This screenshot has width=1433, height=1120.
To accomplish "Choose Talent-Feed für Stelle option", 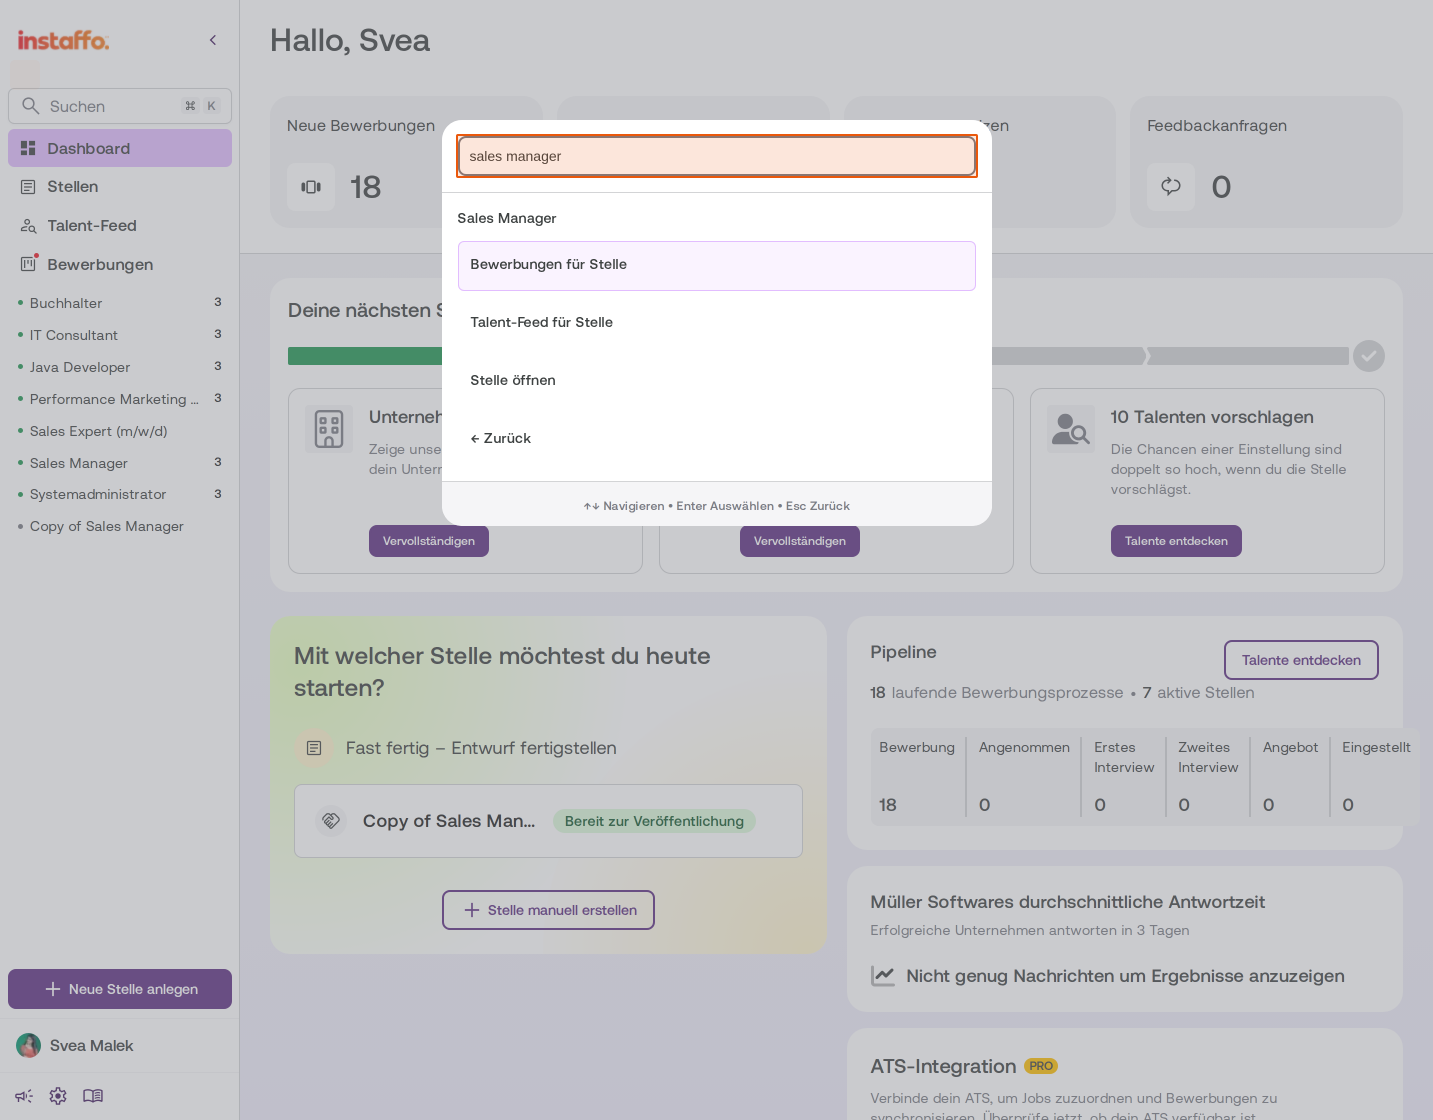I will point(717,322).
